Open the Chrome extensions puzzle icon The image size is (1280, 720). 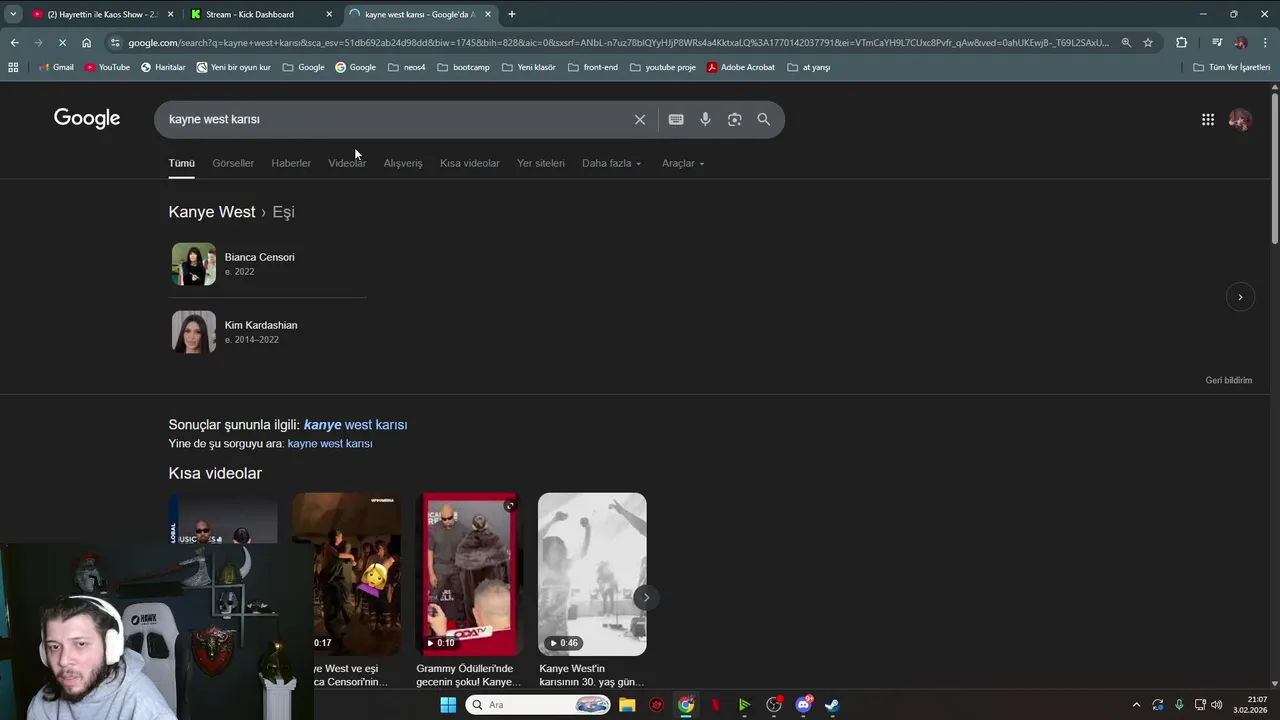click(x=1181, y=42)
